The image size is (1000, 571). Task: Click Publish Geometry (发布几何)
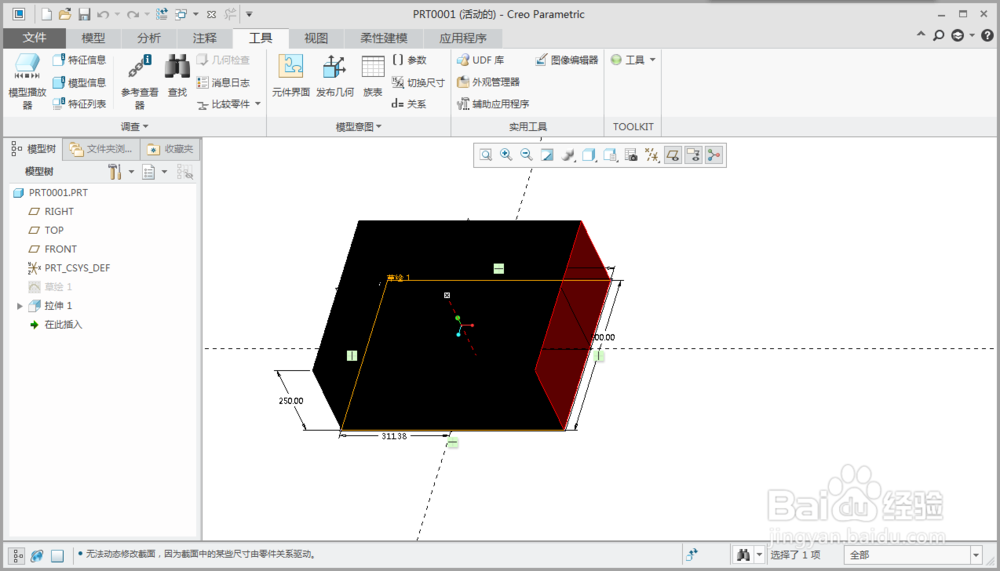(x=335, y=75)
